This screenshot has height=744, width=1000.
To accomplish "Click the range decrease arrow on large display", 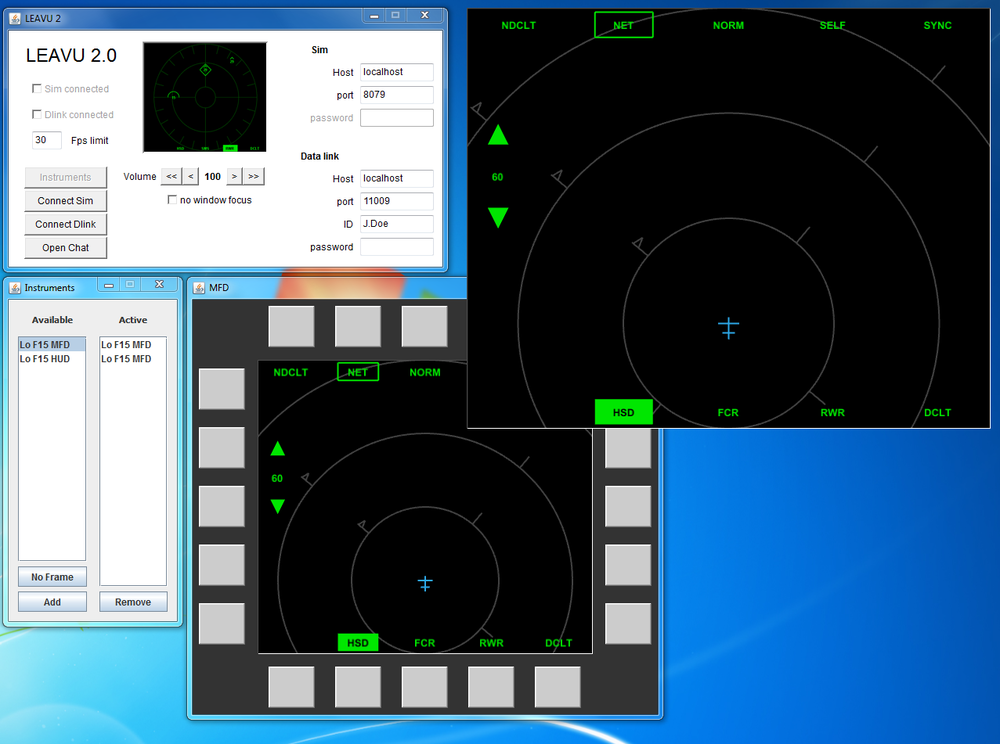I will click(x=498, y=217).
